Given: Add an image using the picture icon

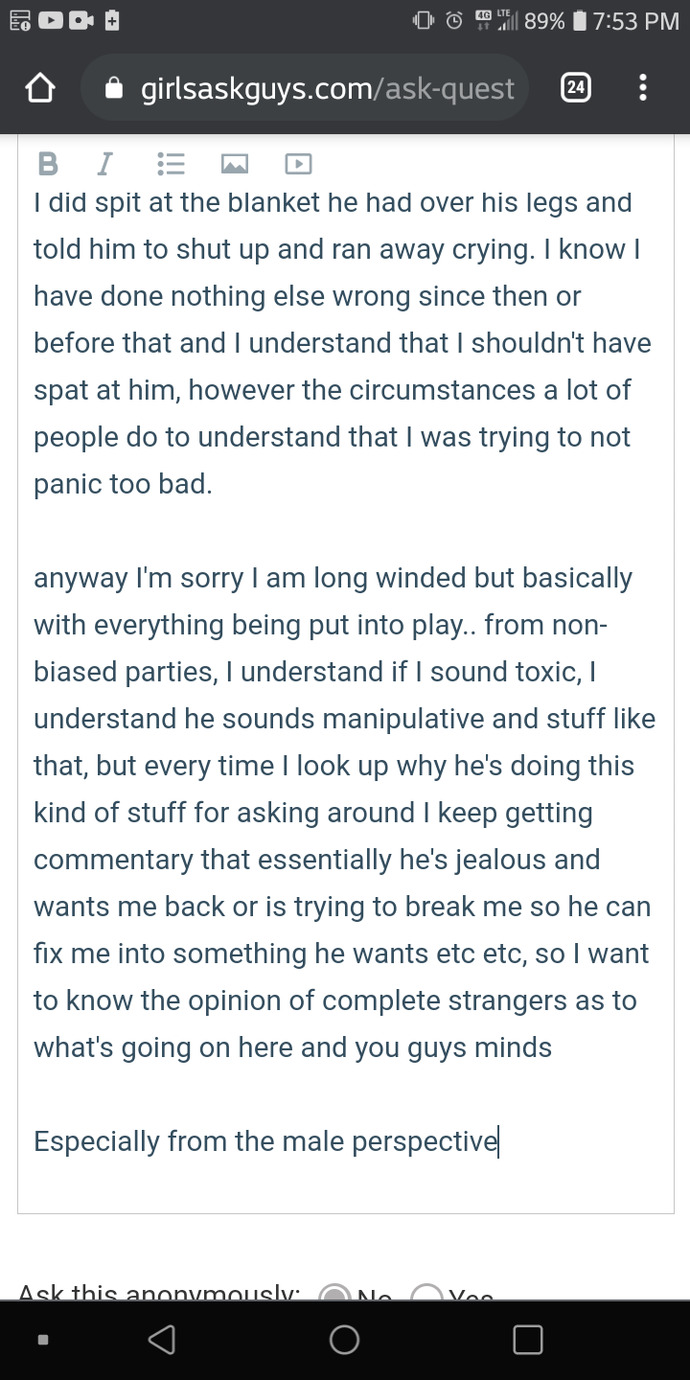Looking at the screenshot, I should click(235, 163).
